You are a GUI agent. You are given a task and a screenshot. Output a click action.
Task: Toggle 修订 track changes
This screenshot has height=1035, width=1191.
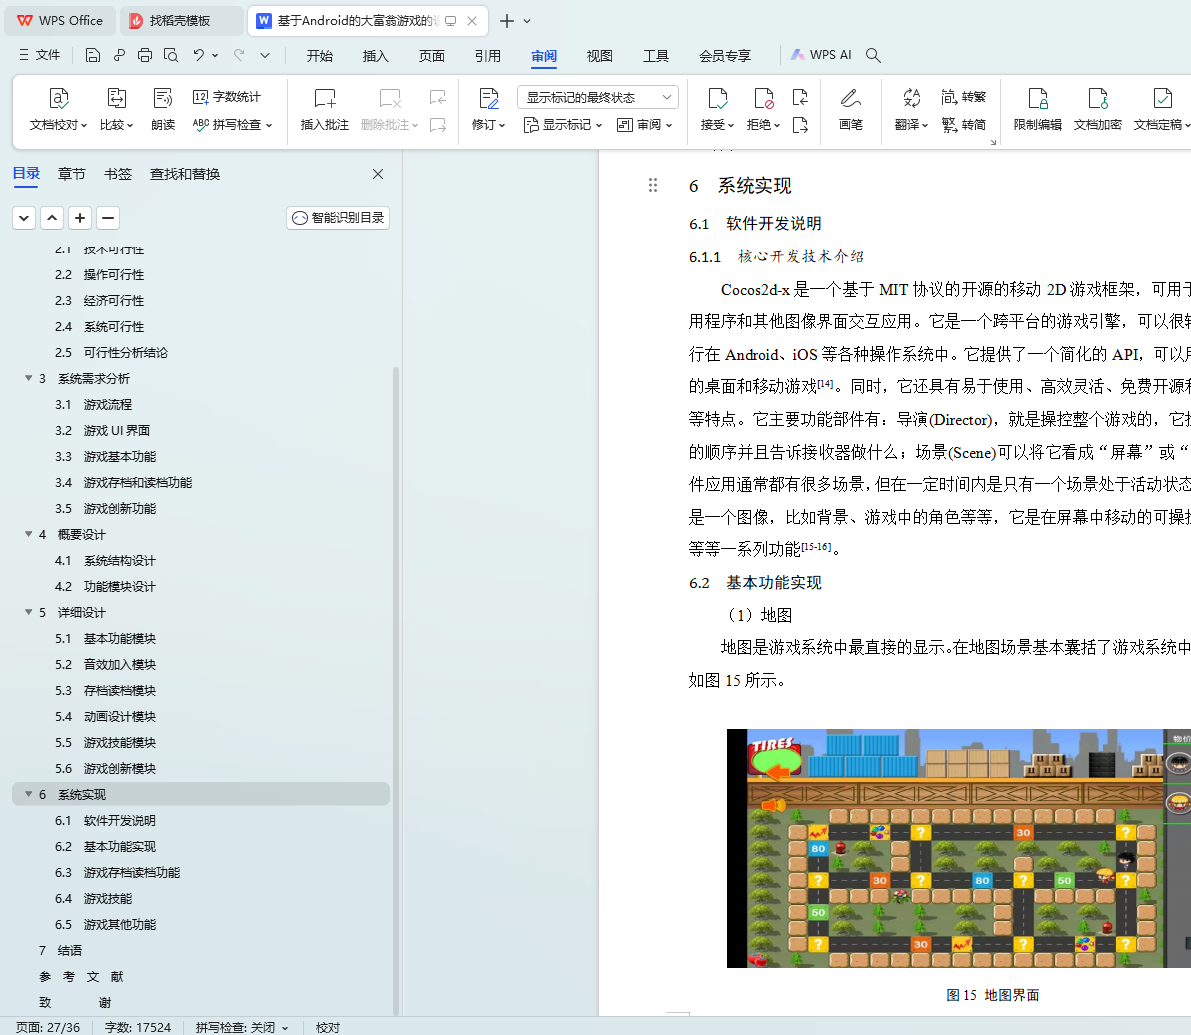pos(488,109)
